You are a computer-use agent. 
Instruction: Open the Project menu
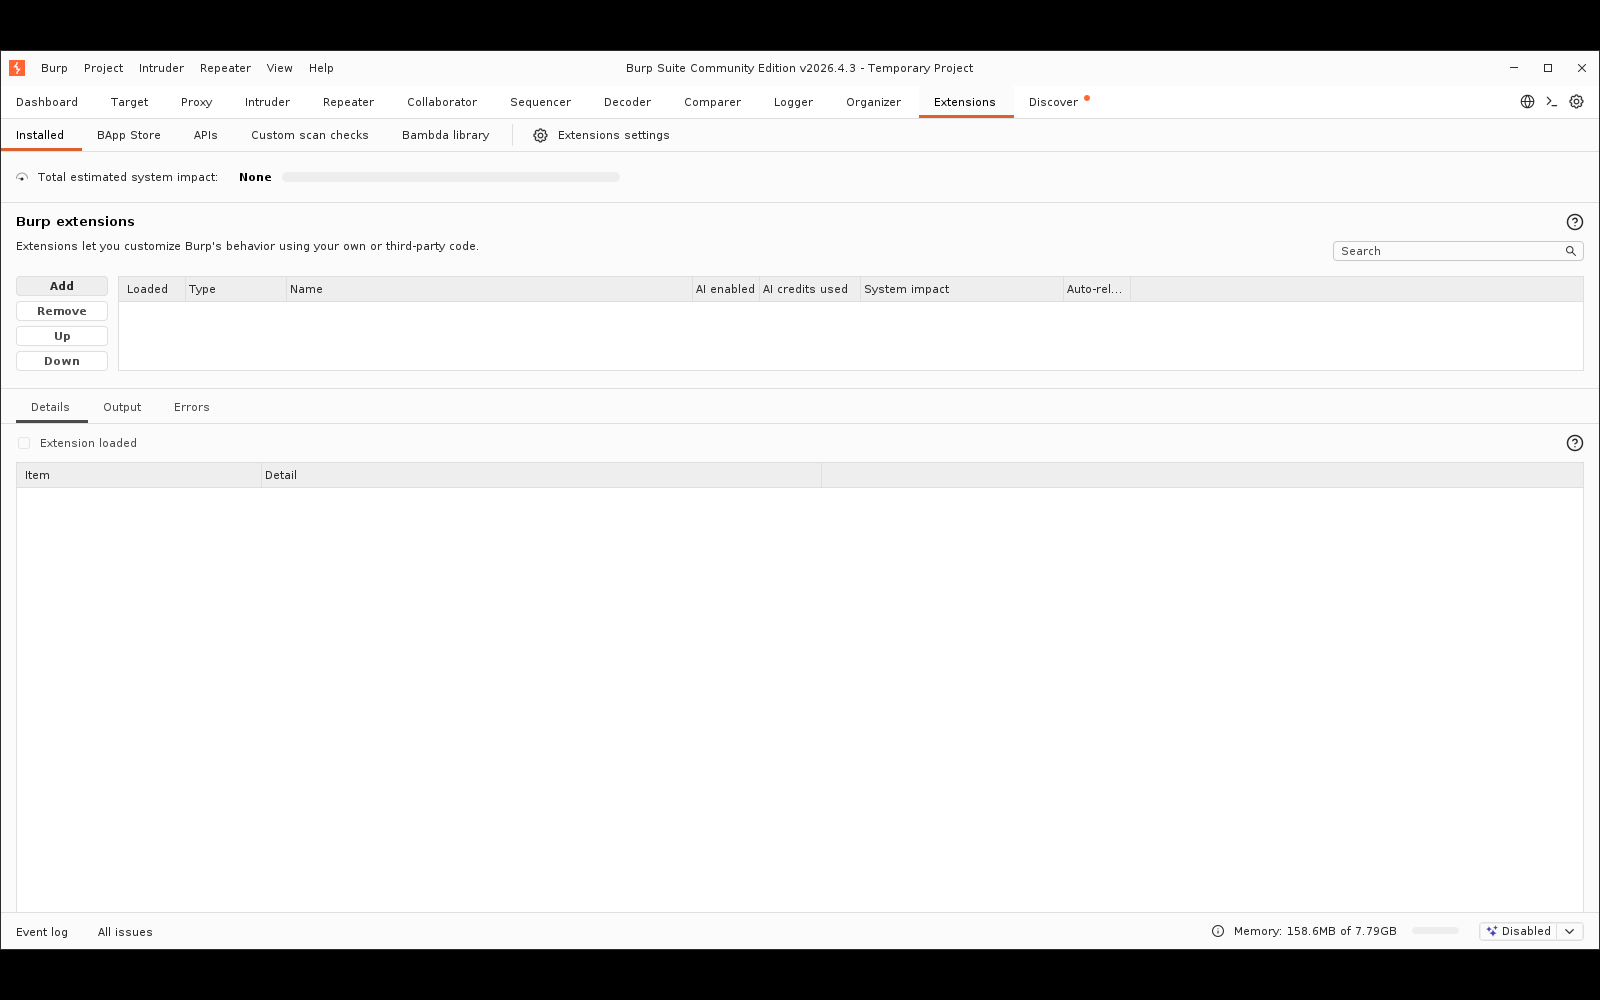click(x=103, y=68)
